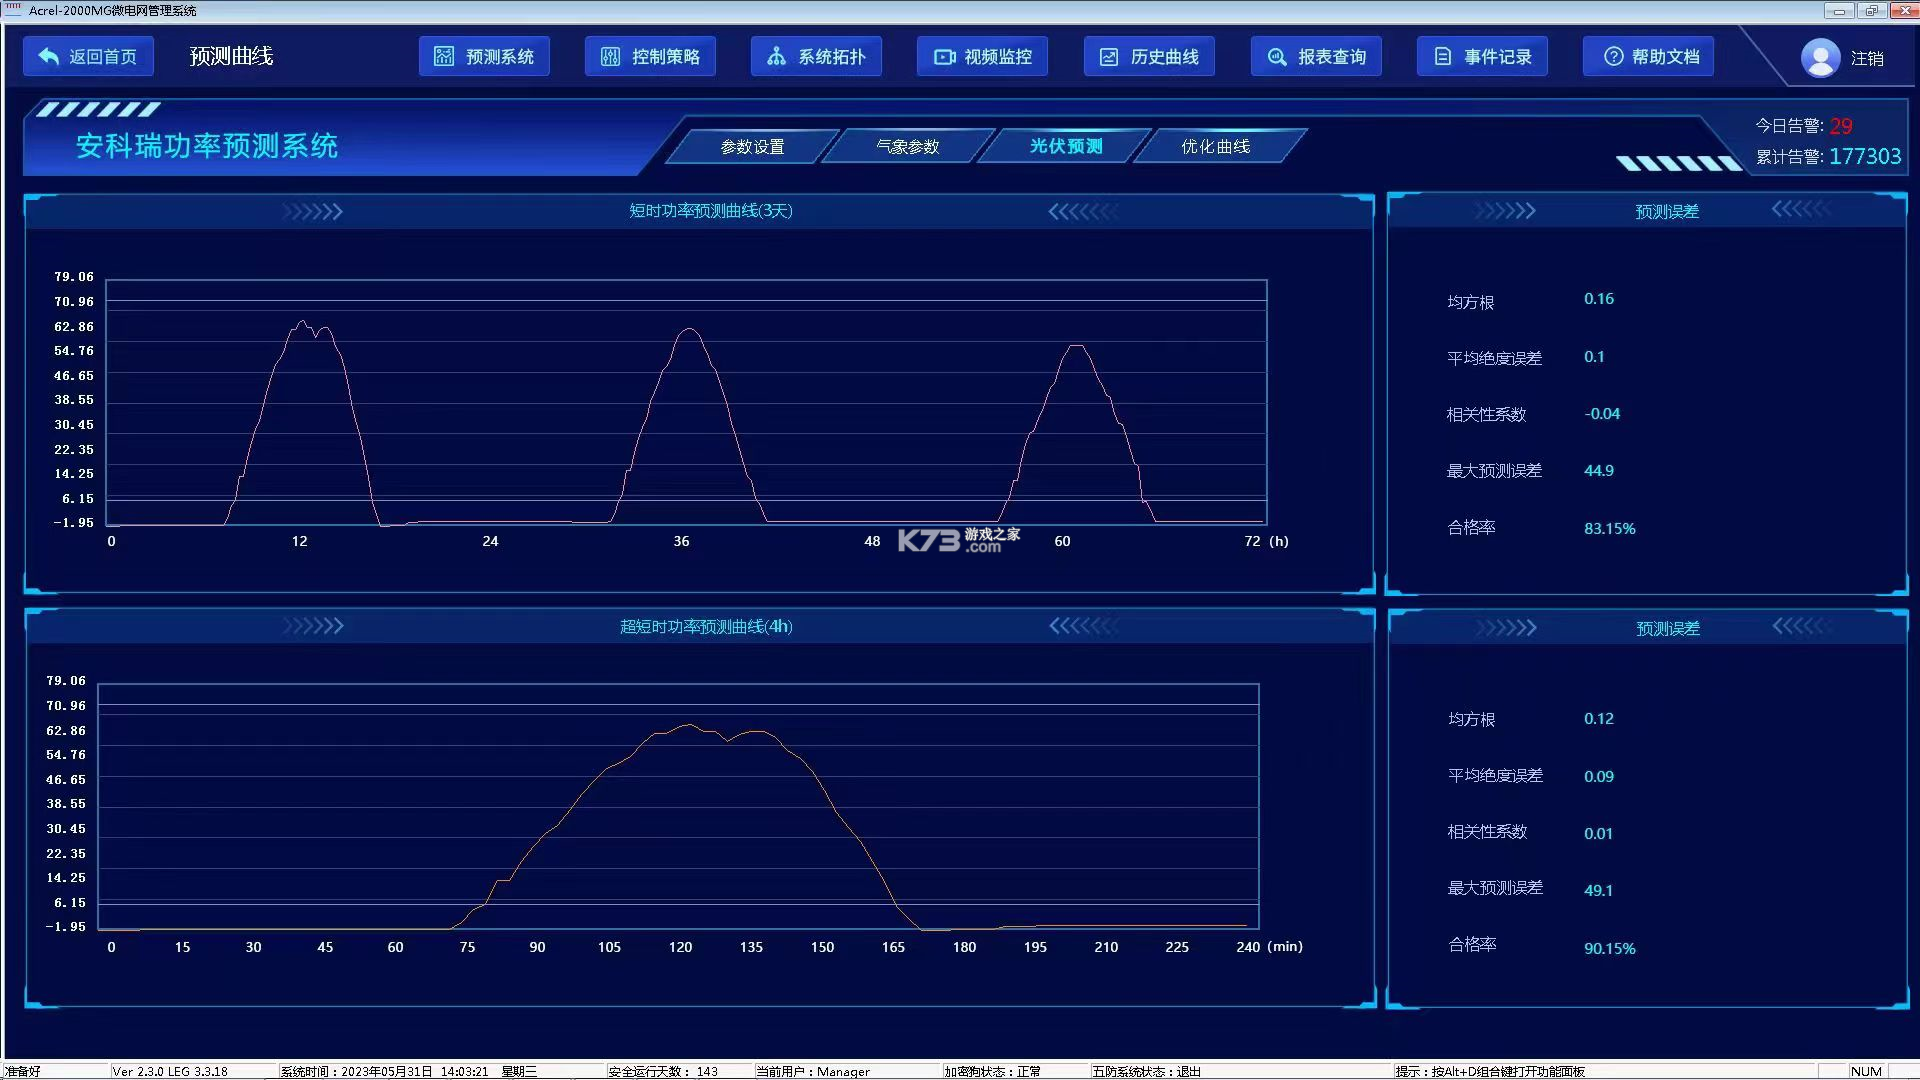Click the 安科瑞功率预测系统 heading
Image resolution: width=1920 pixels, height=1080 pixels.
[x=207, y=146]
